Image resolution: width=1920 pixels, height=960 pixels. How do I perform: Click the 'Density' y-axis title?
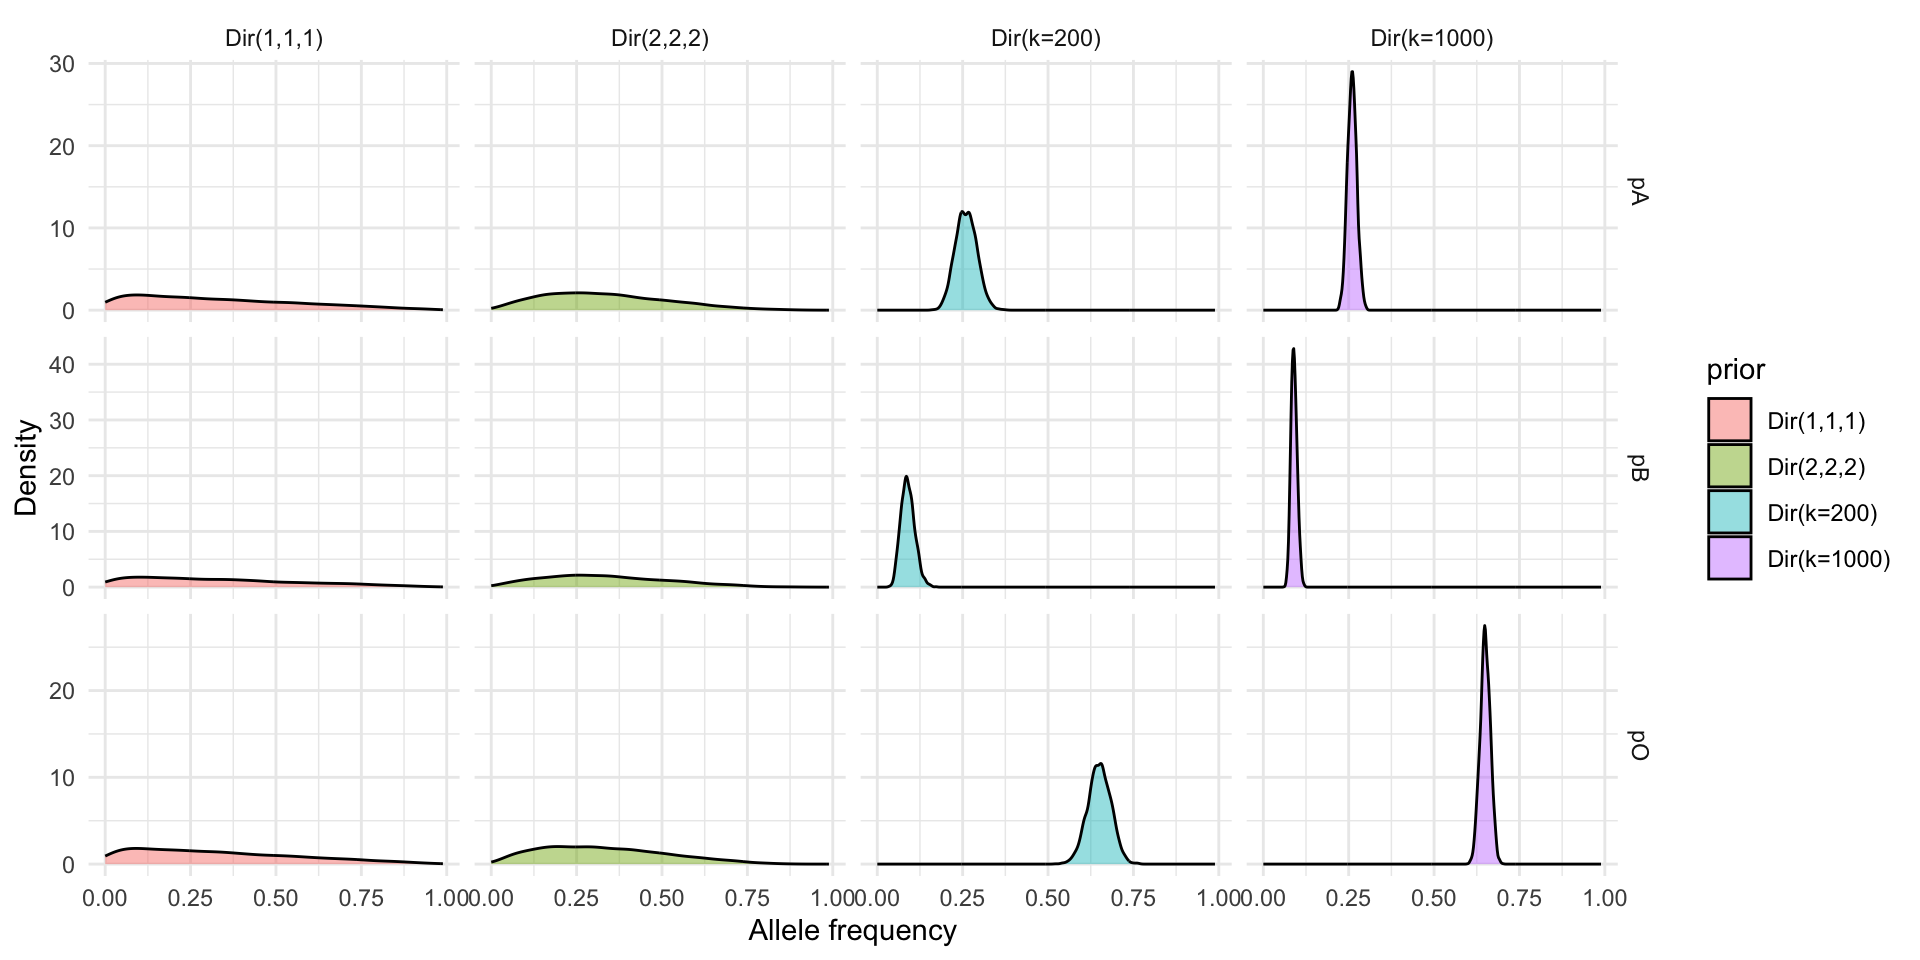[26, 467]
